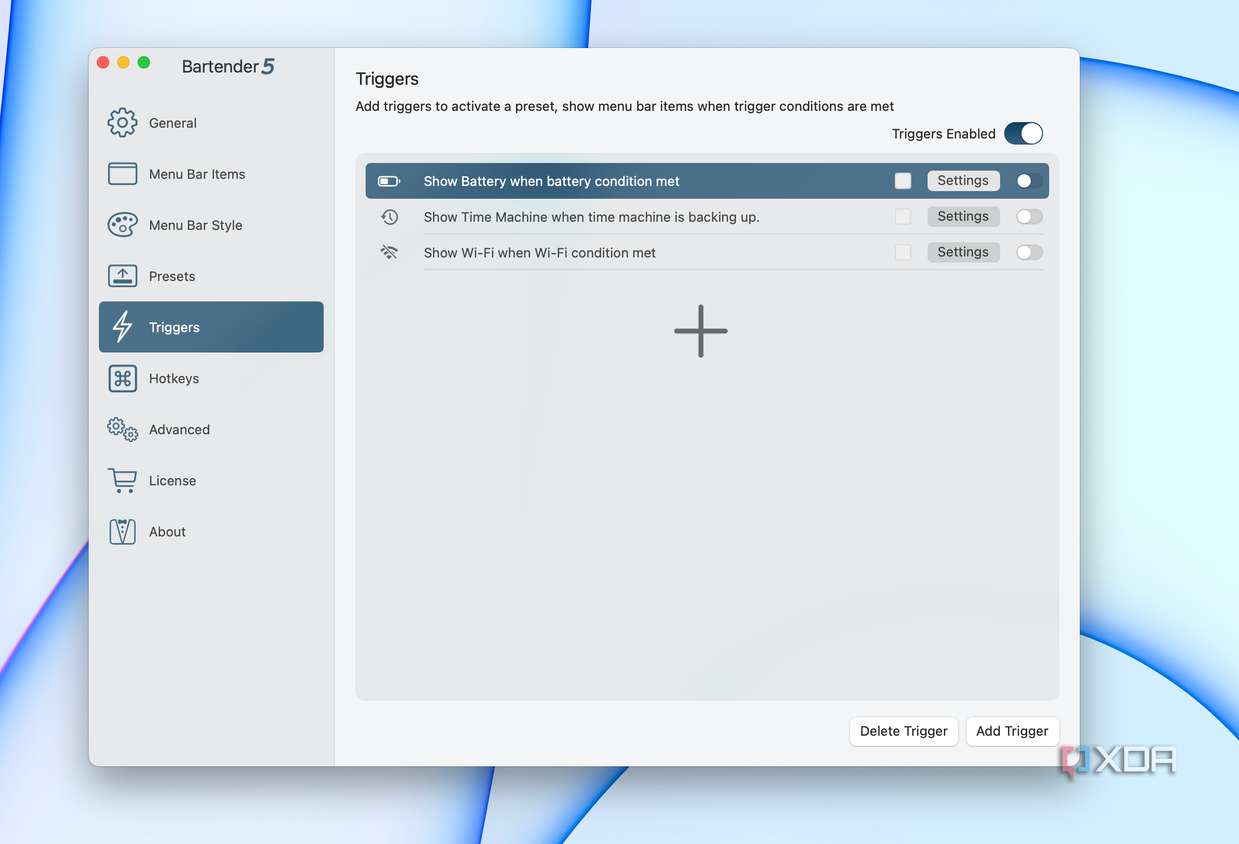Click the Menu Bar Style palette icon
The image size is (1239, 844).
click(122, 225)
